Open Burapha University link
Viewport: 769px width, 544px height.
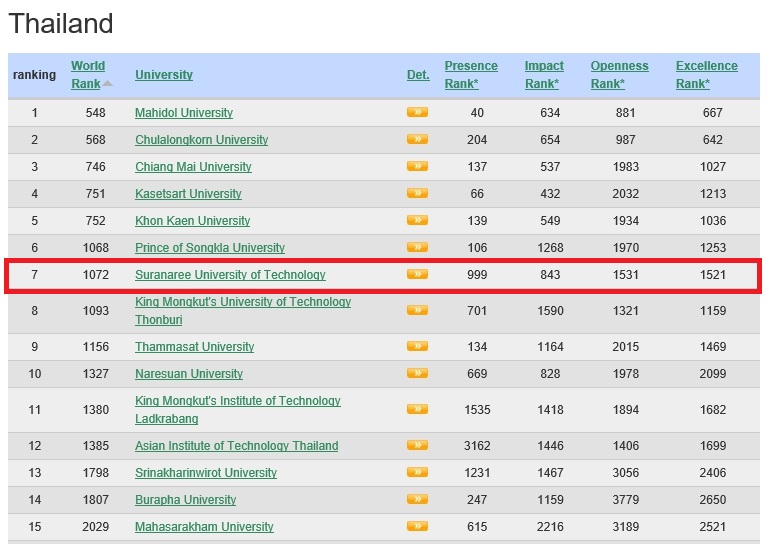point(185,500)
